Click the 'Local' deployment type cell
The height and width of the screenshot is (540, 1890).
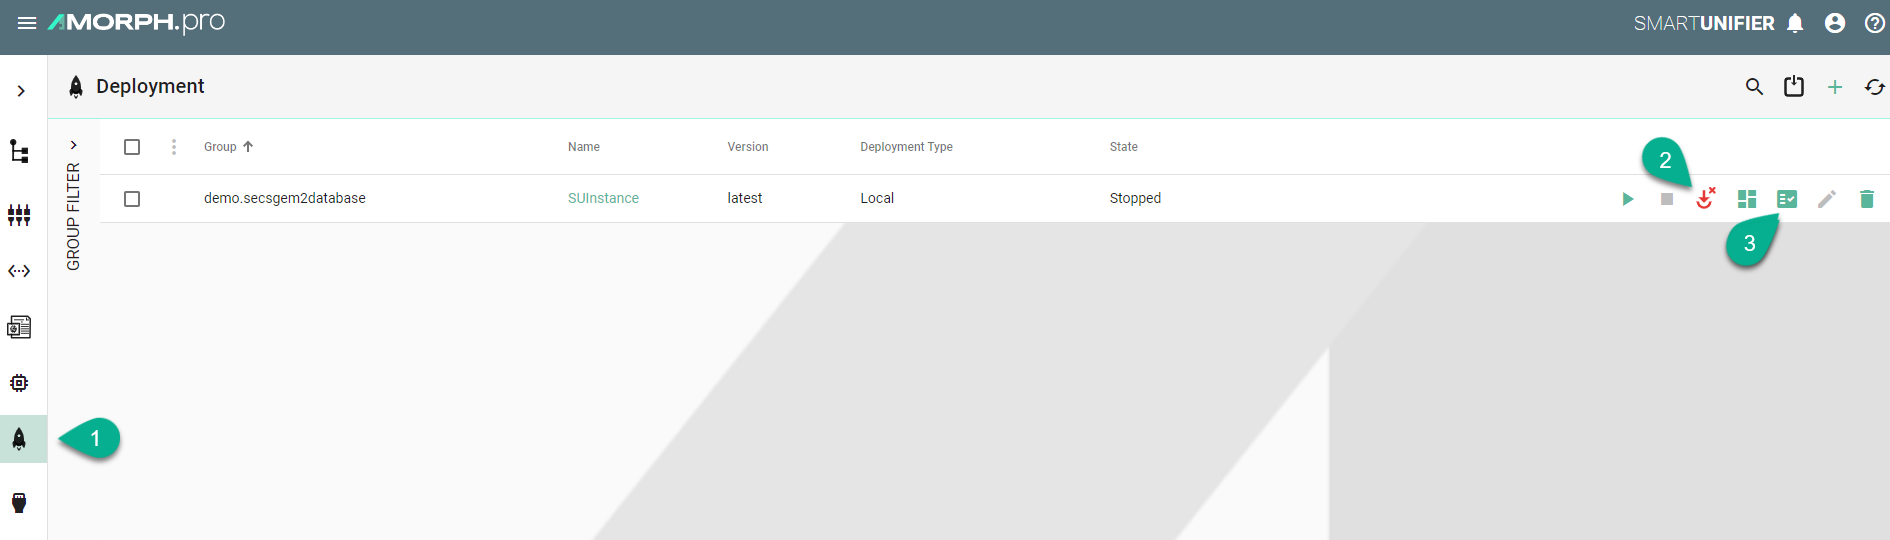877,198
